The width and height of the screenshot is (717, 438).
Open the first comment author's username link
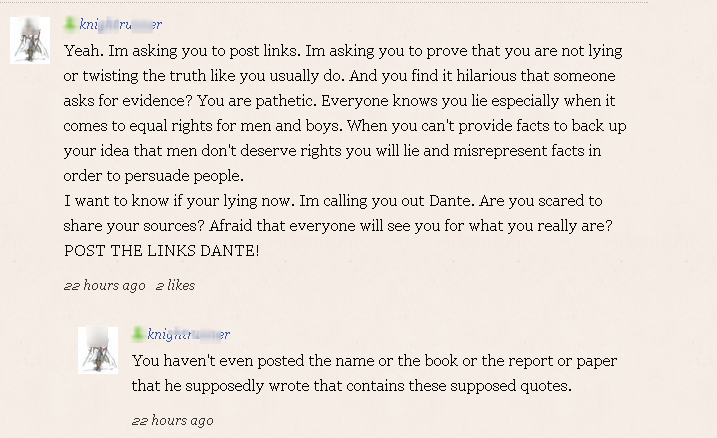(121, 24)
